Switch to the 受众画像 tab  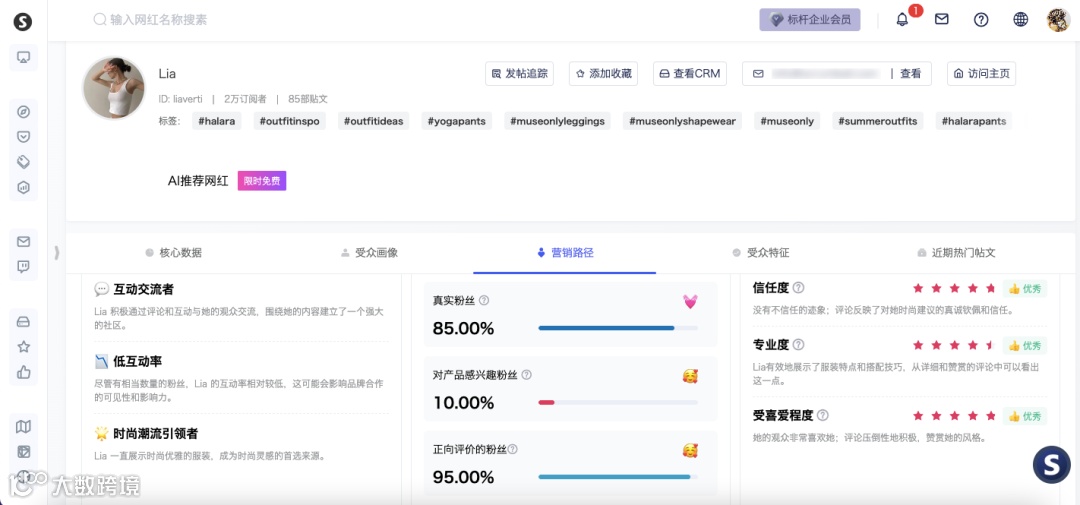(370, 253)
